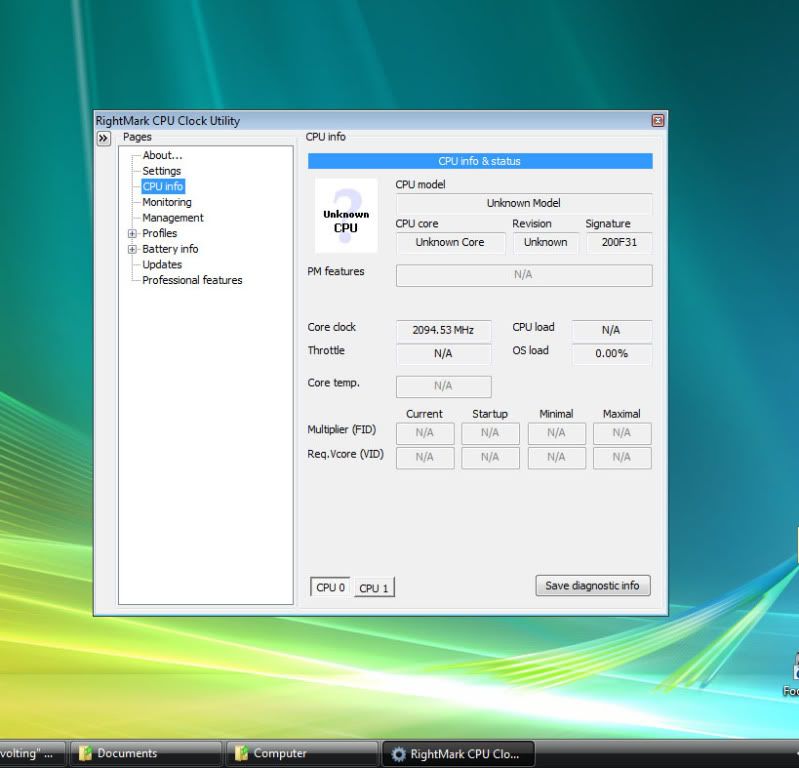Click Save diagnostic info button

593,586
